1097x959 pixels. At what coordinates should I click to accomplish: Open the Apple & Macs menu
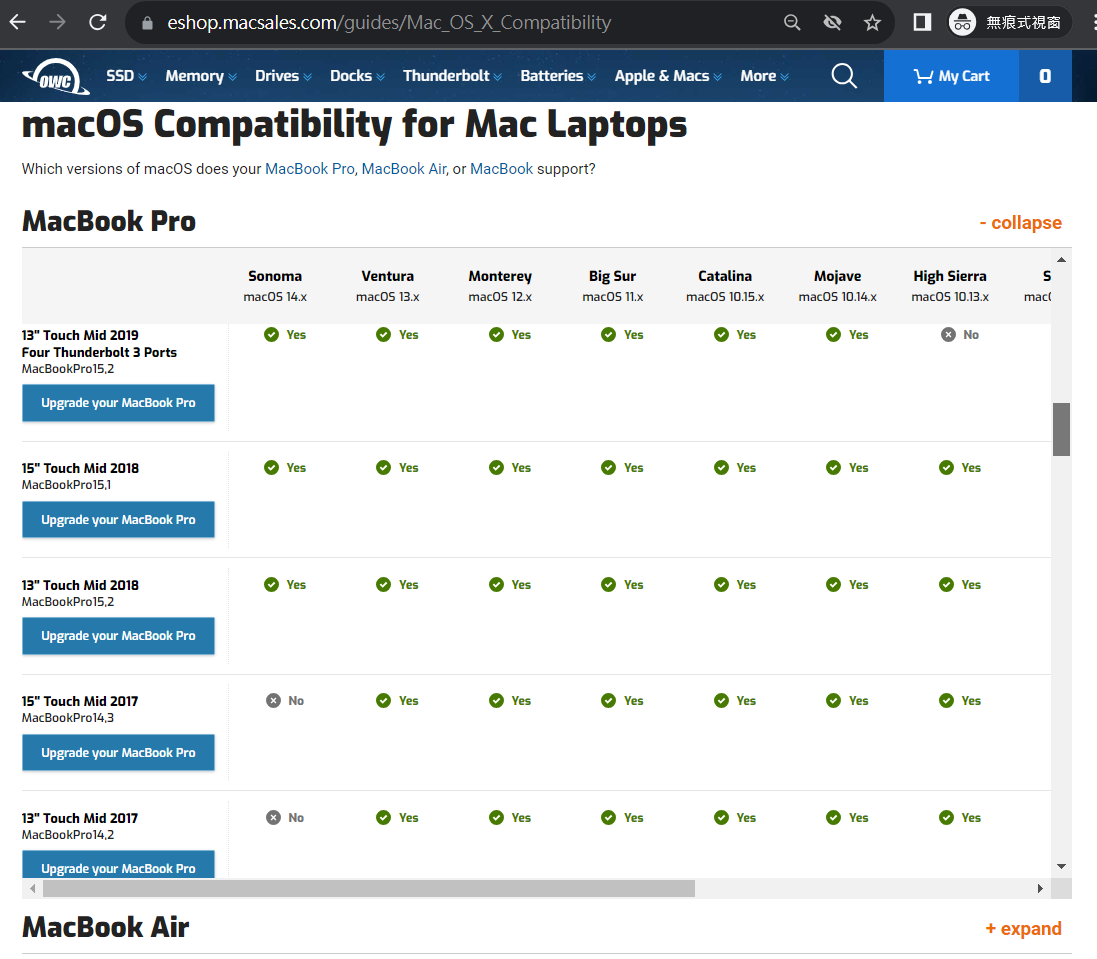coord(667,76)
